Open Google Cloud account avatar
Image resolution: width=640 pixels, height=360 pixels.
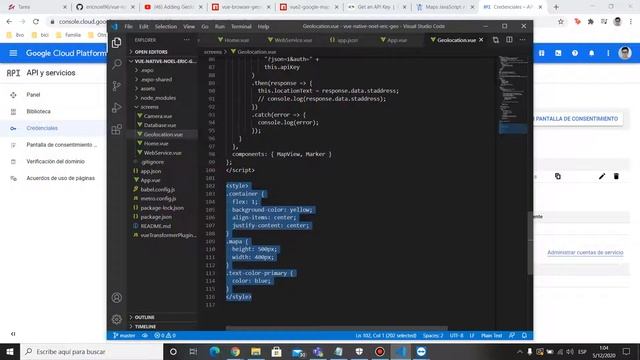pyautogui.click(x=625, y=53)
